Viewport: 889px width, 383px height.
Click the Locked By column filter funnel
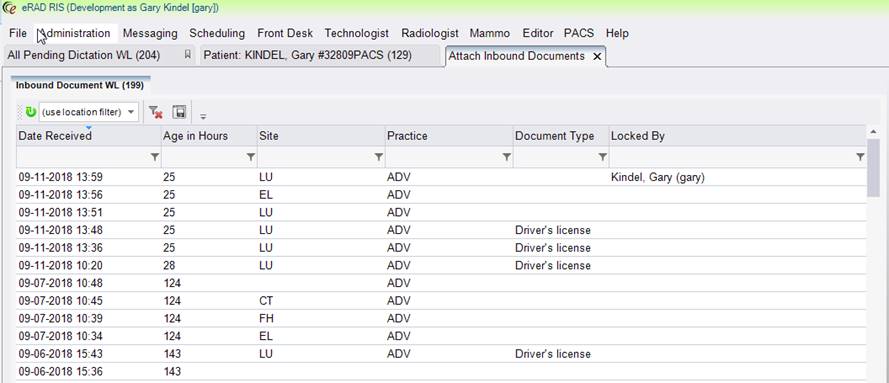click(860, 157)
